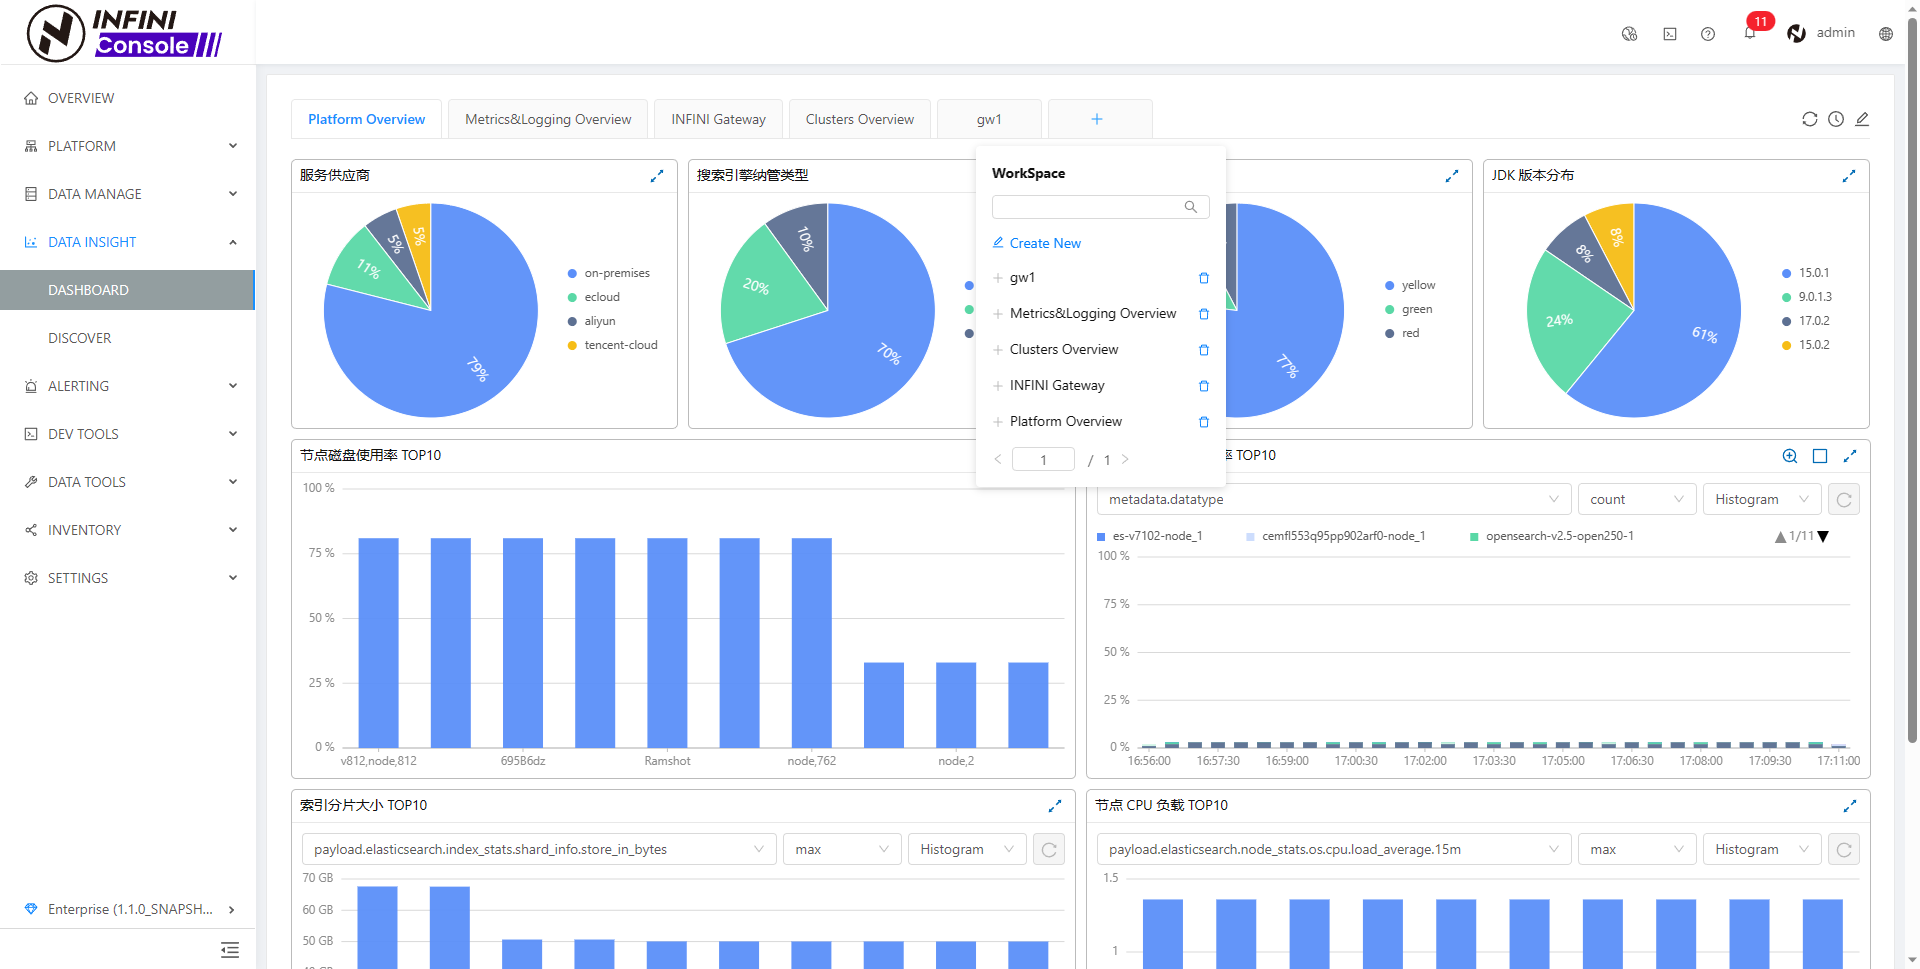
Task: Expand the ALERTING sidebar menu
Action: pyautogui.click(x=128, y=386)
